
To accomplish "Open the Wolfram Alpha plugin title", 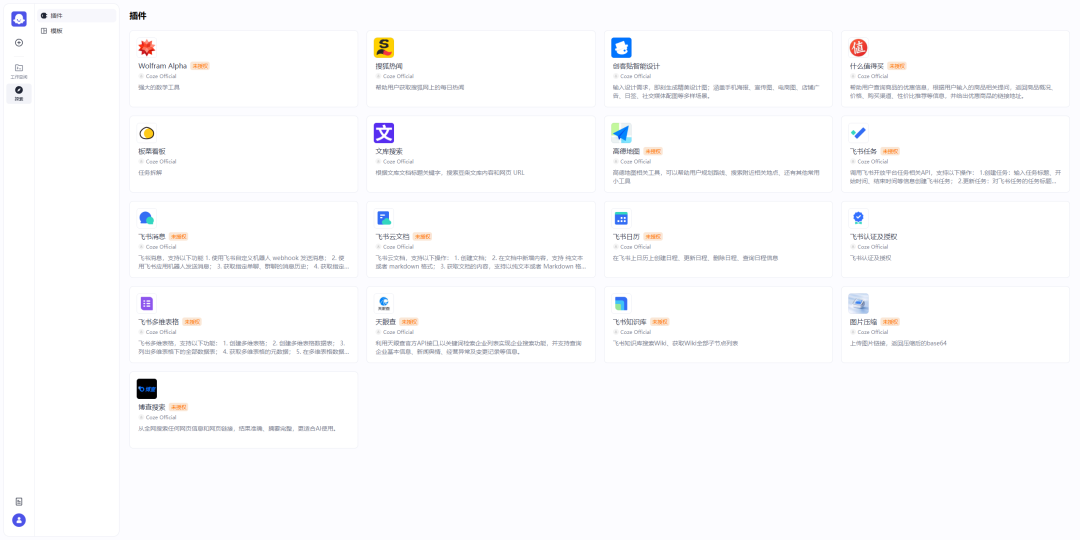I will pyautogui.click(x=163, y=66).
